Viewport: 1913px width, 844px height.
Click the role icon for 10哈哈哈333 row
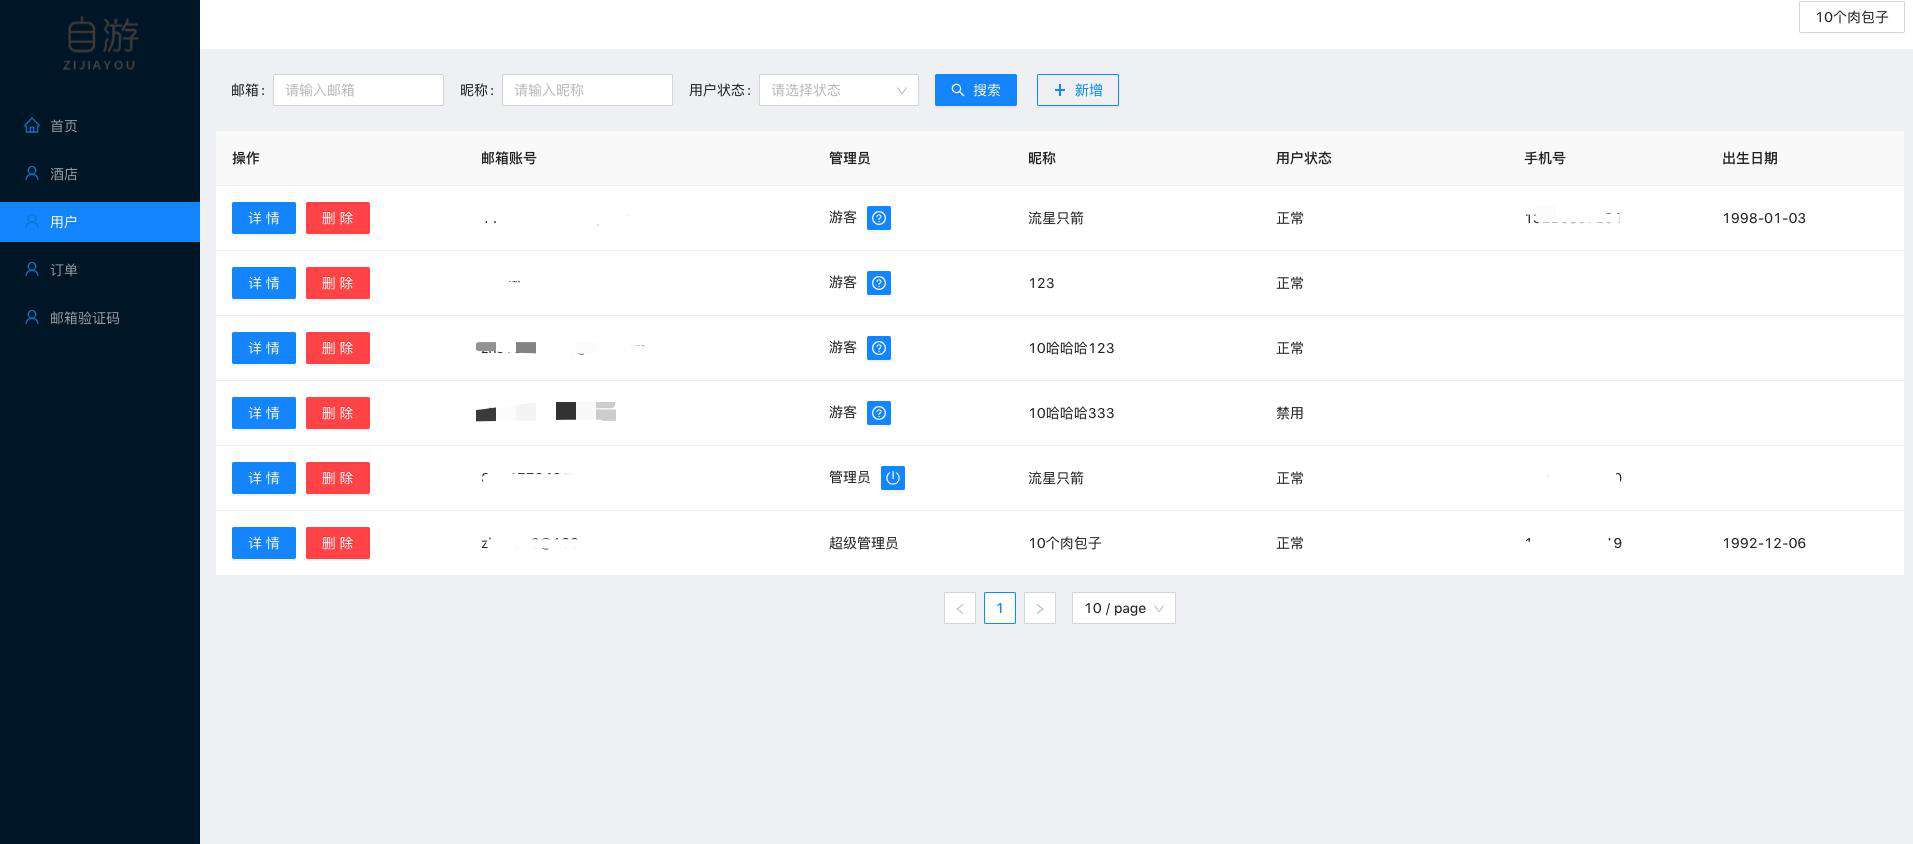coord(879,413)
